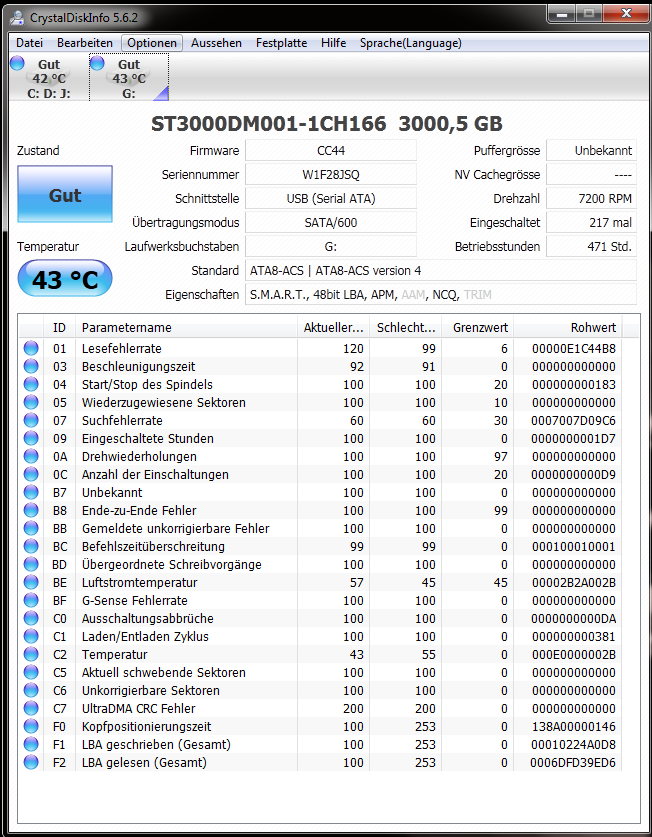Click status icon for Beschleunigungszeit row

(x=31, y=367)
